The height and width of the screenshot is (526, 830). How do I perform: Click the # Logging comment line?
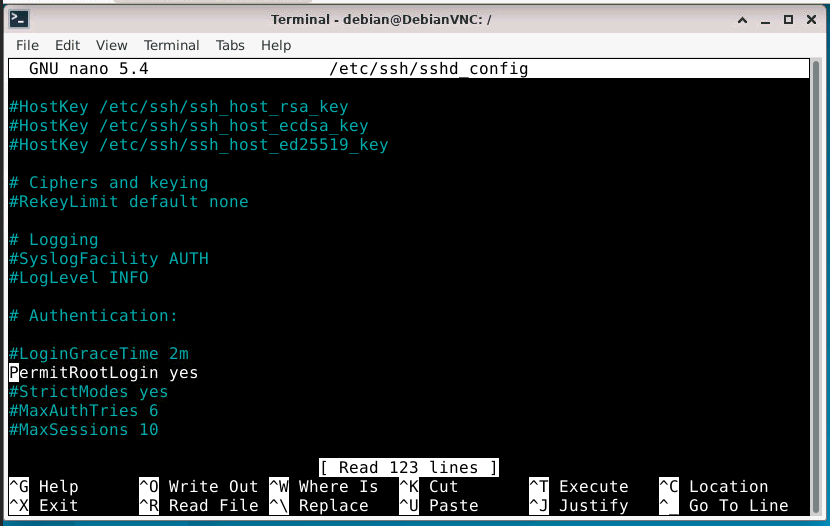point(54,240)
